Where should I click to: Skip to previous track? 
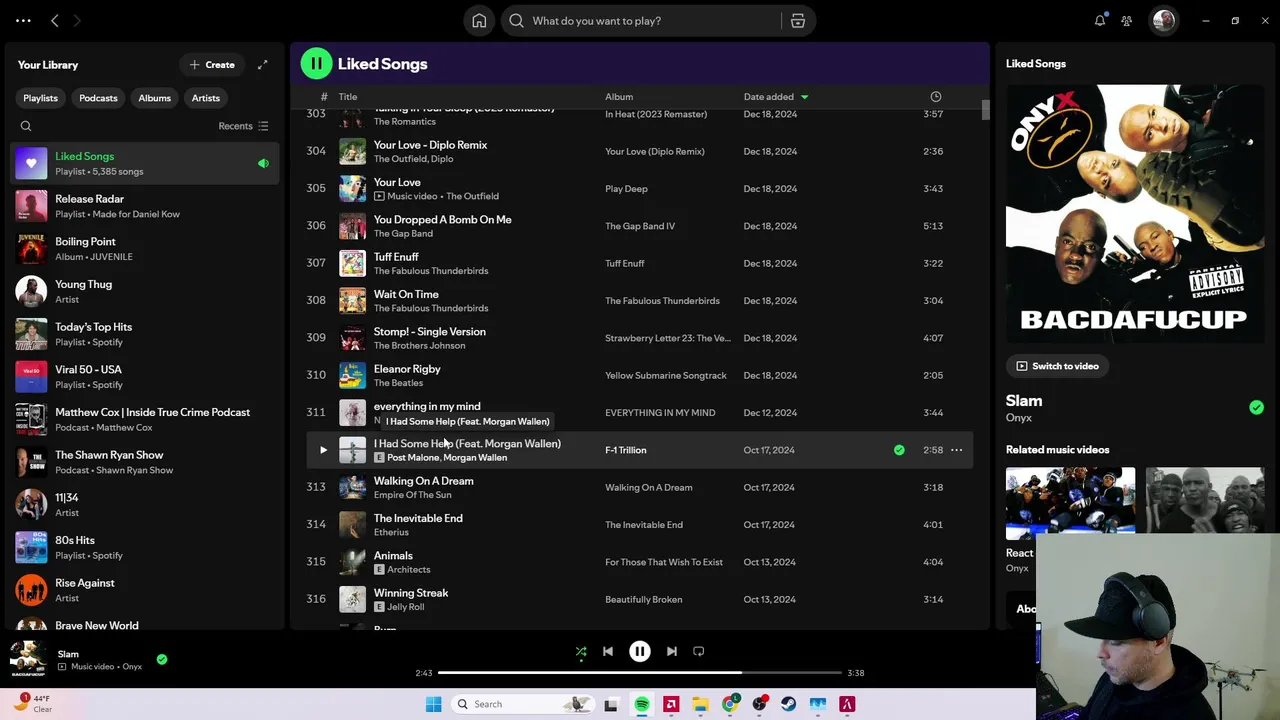(608, 652)
